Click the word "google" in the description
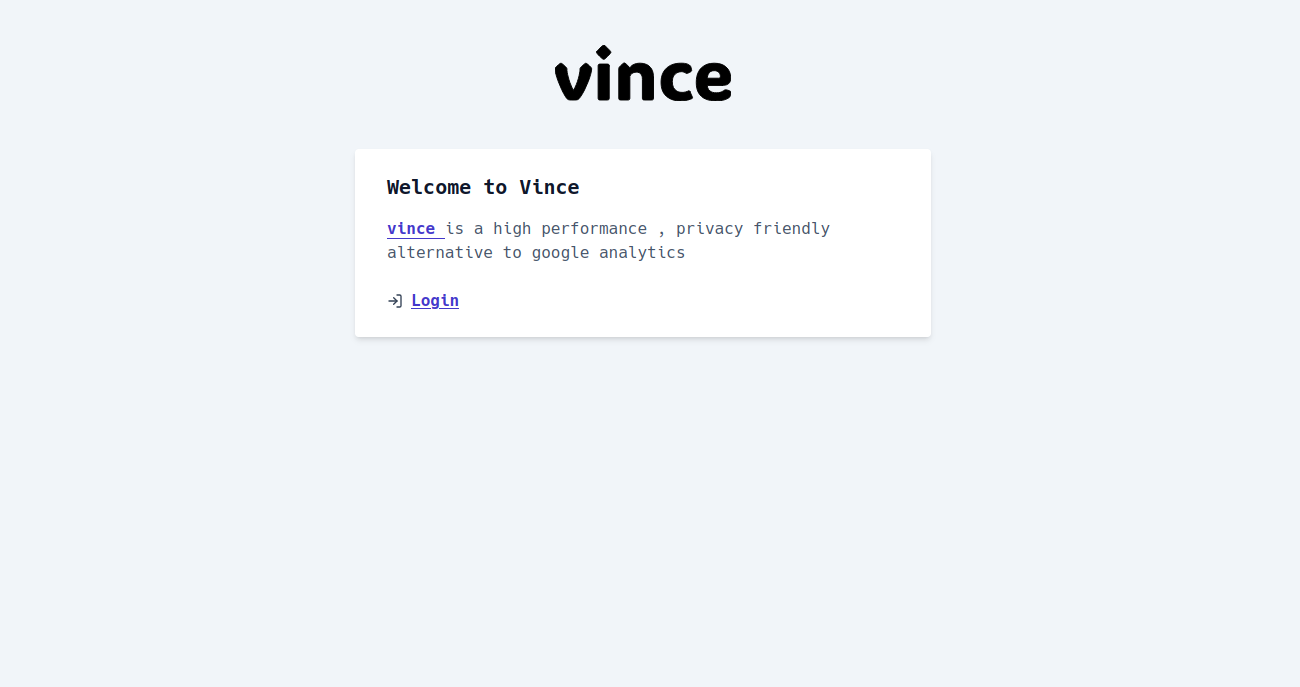The height and width of the screenshot is (687, 1300). tap(560, 253)
